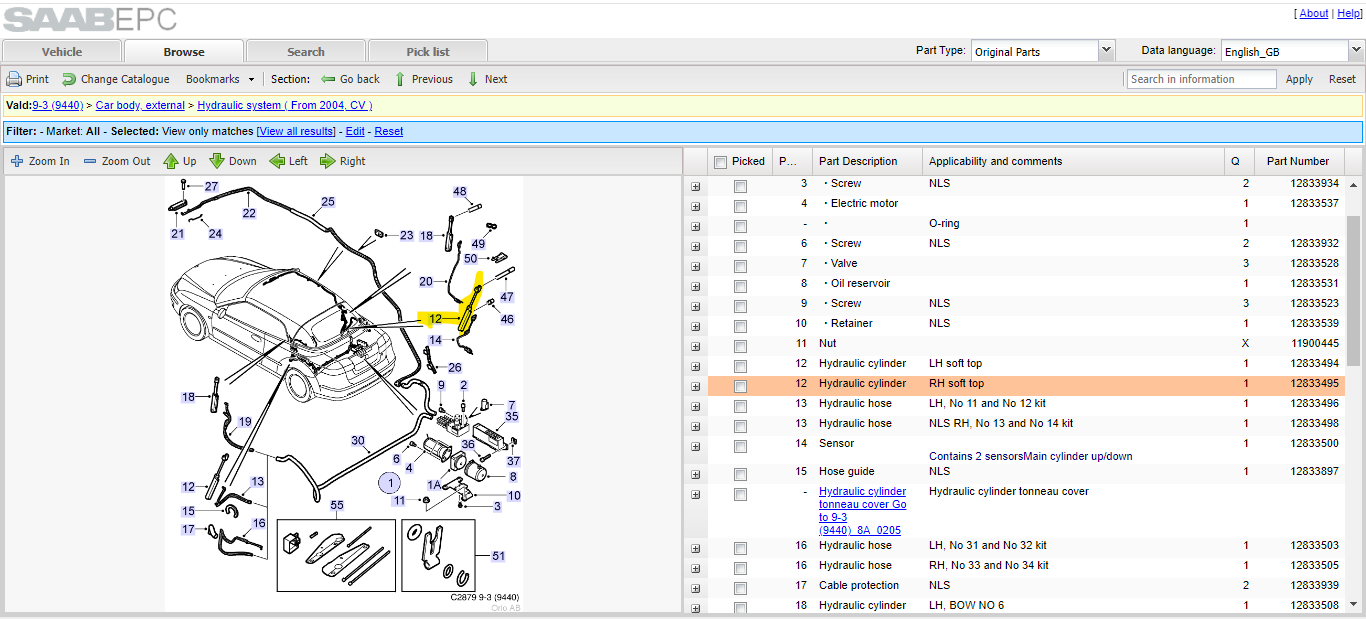Click the Print icon in the toolbar
1366x619 pixels.
coord(14,79)
